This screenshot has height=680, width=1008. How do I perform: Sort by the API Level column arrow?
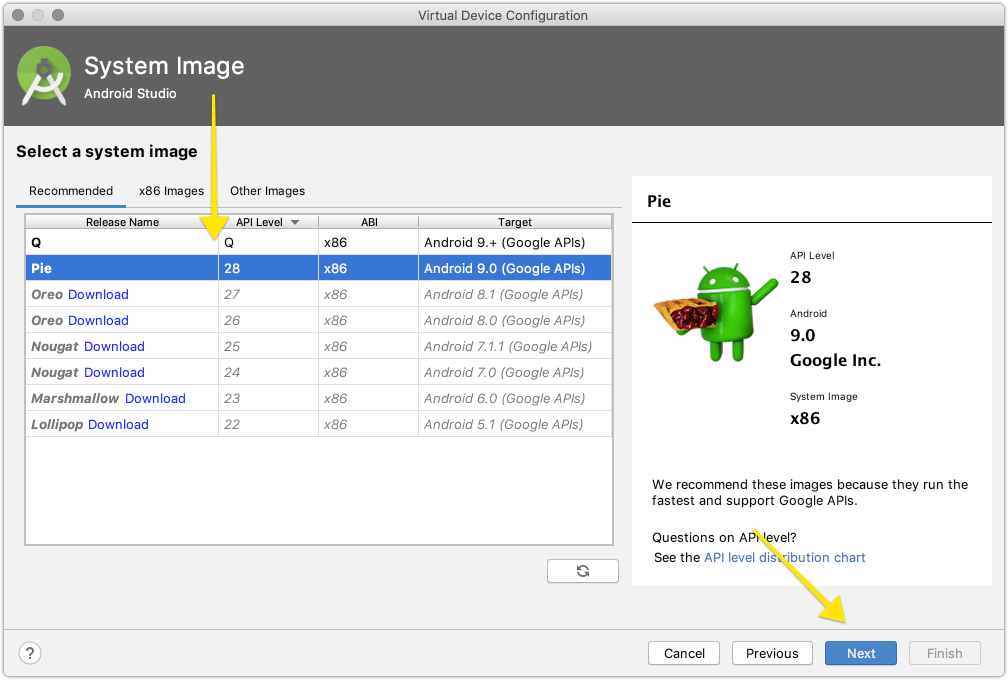[295, 222]
